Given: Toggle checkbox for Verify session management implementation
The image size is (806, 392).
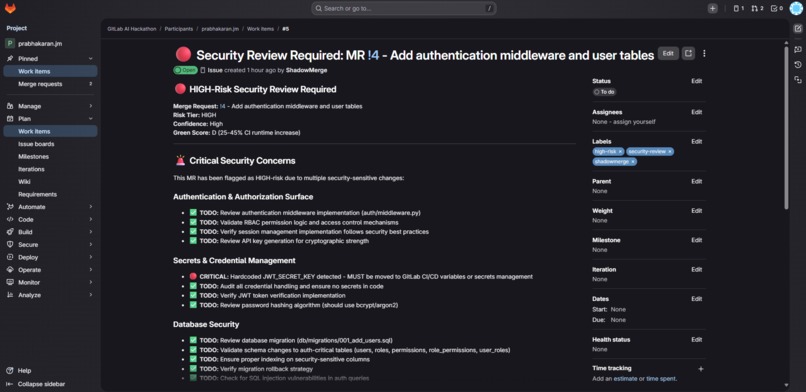Looking at the screenshot, I should click(193, 231).
